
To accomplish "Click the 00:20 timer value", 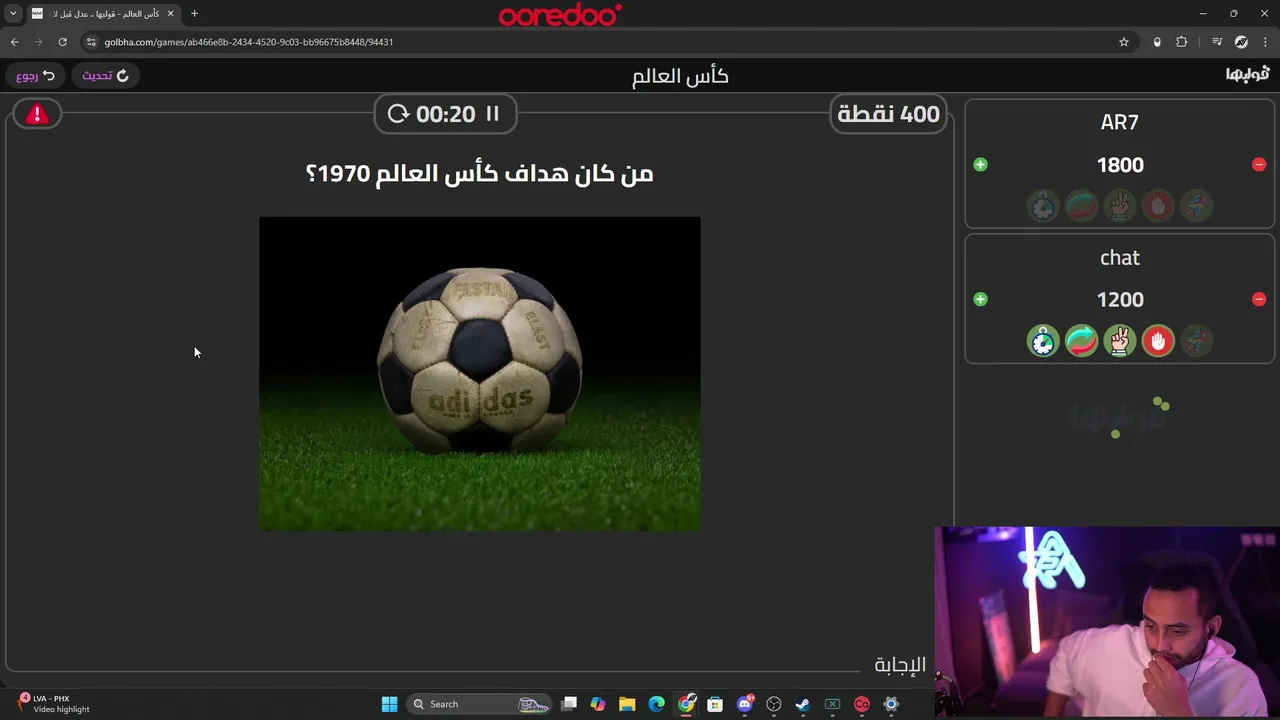I will (x=445, y=114).
